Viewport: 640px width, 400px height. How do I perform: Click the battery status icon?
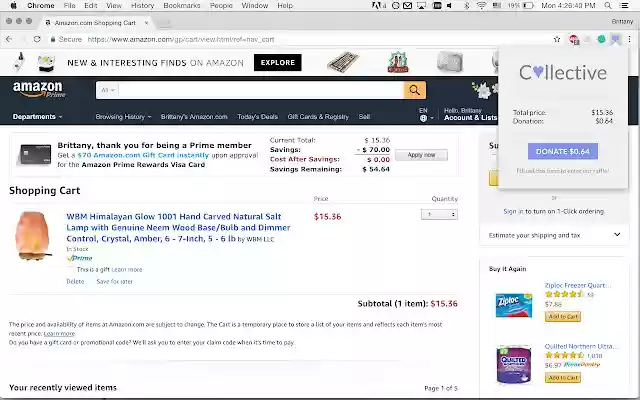pos(528,6)
